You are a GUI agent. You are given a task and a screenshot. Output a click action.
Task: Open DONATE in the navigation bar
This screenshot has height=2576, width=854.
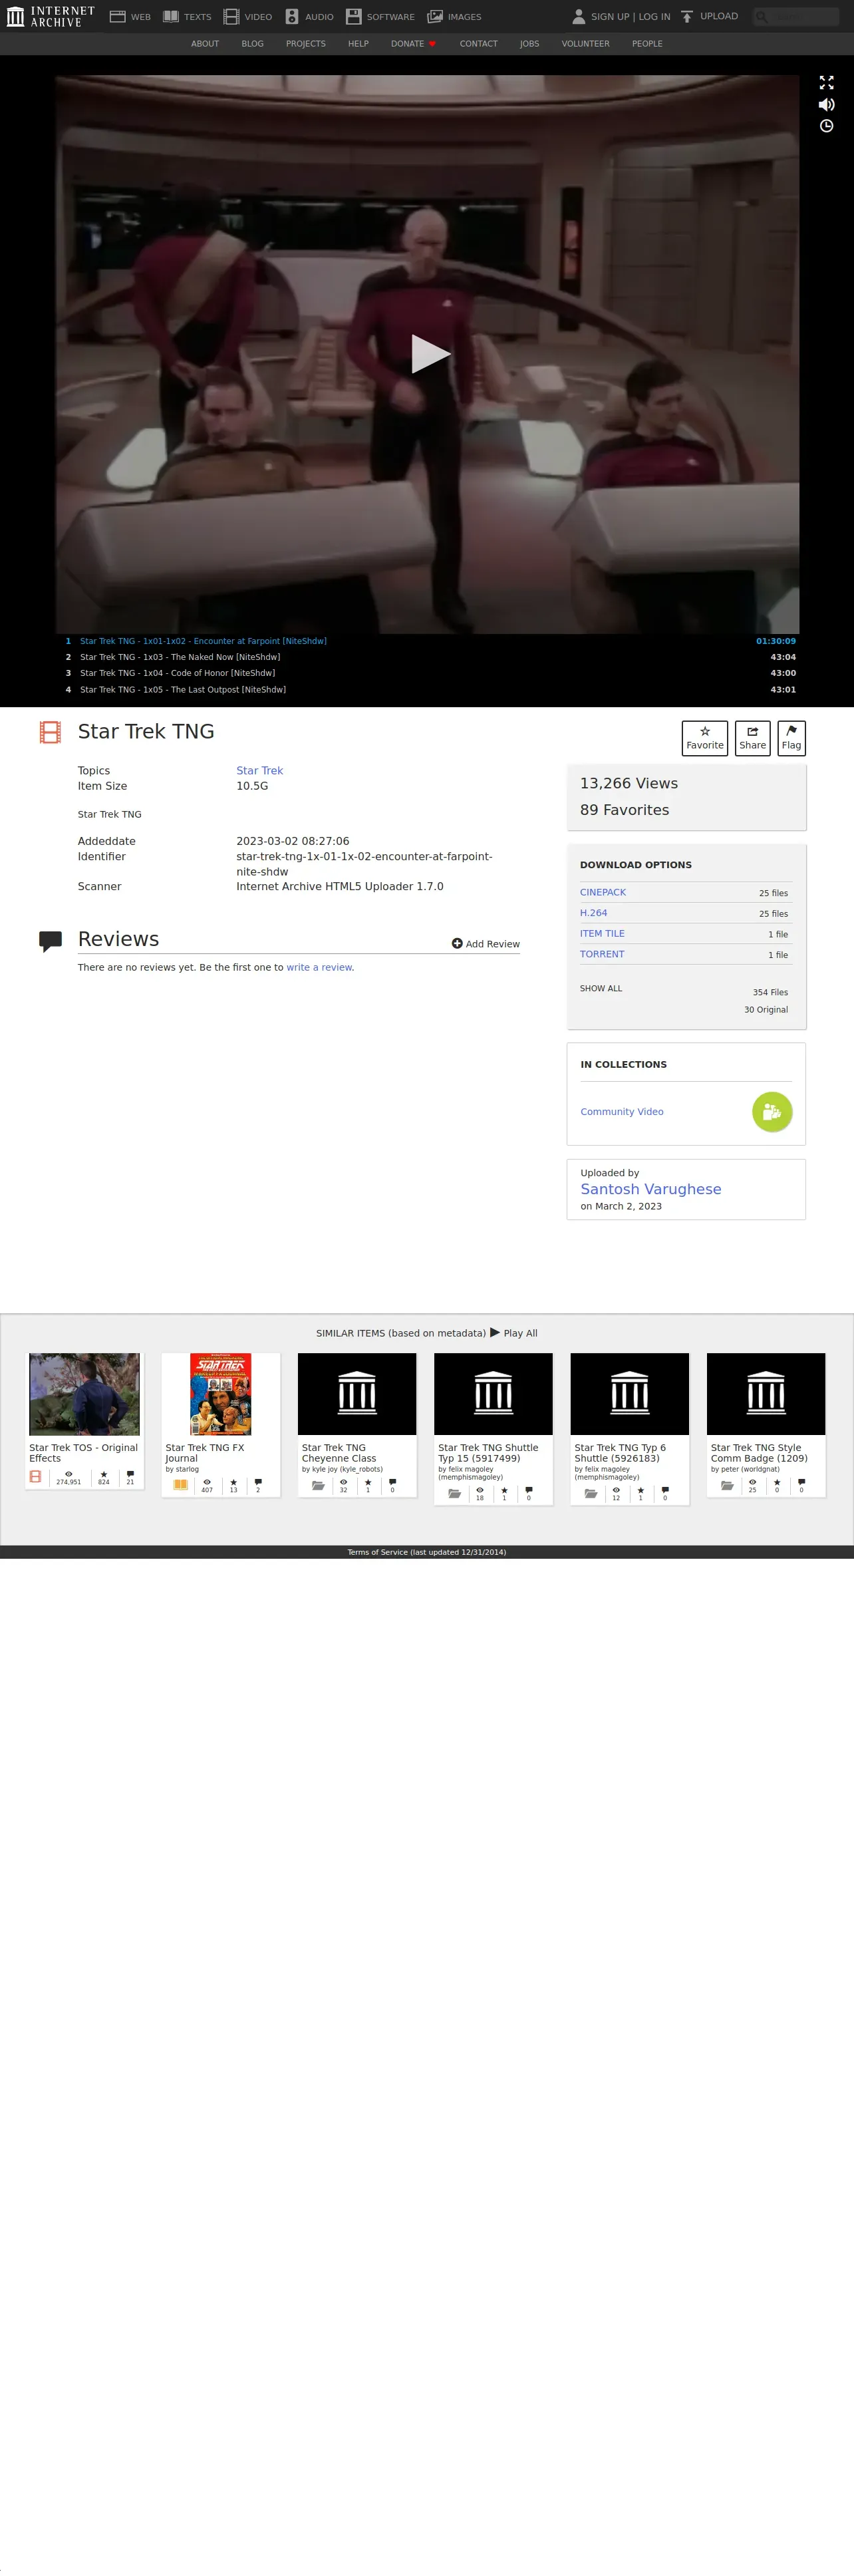point(413,44)
